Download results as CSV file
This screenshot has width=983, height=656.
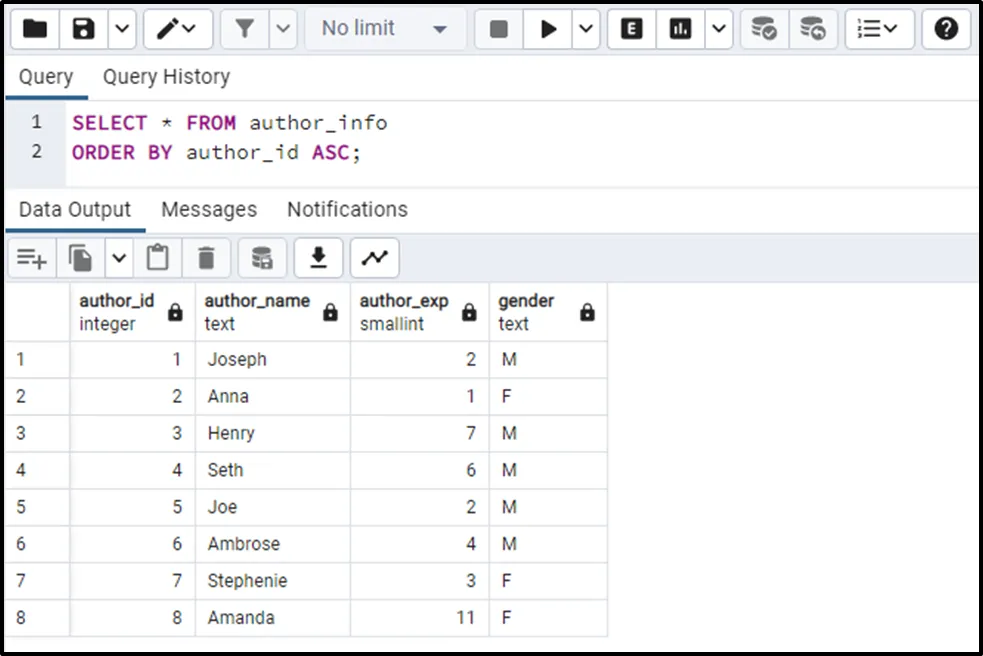click(318, 258)
